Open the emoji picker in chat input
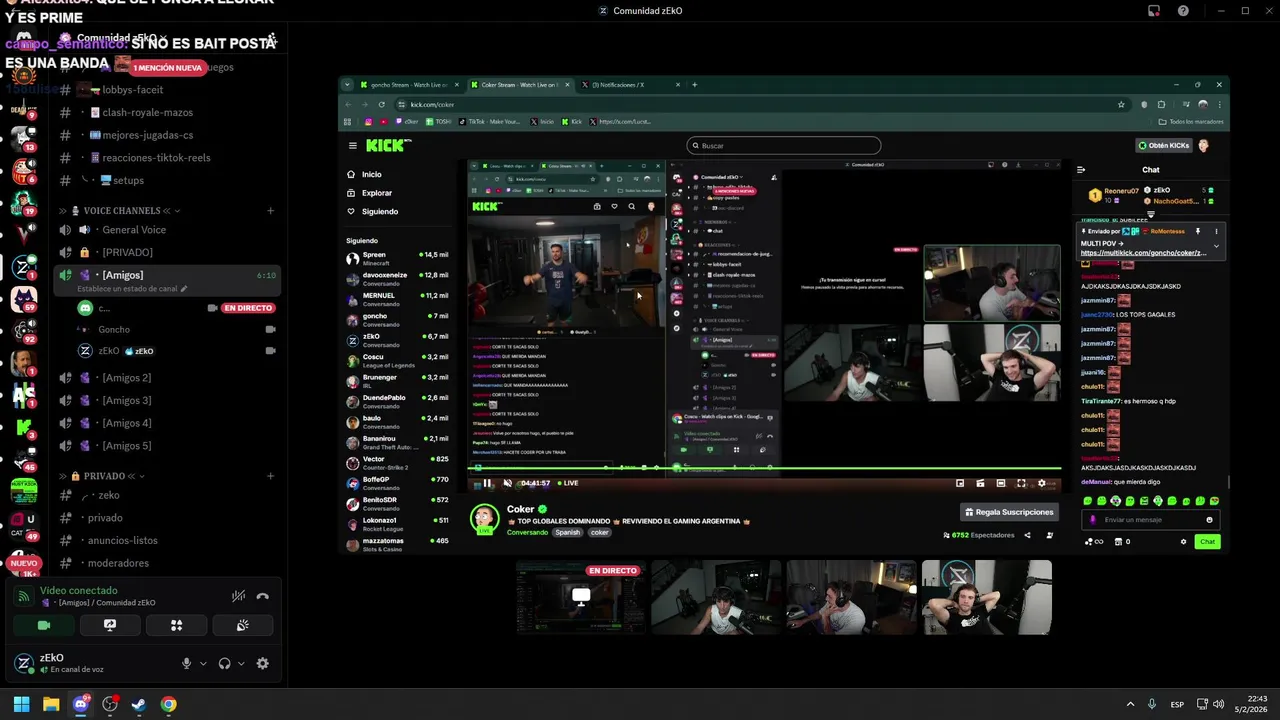The image size is (1280, 720). (x=1209, y=520)
